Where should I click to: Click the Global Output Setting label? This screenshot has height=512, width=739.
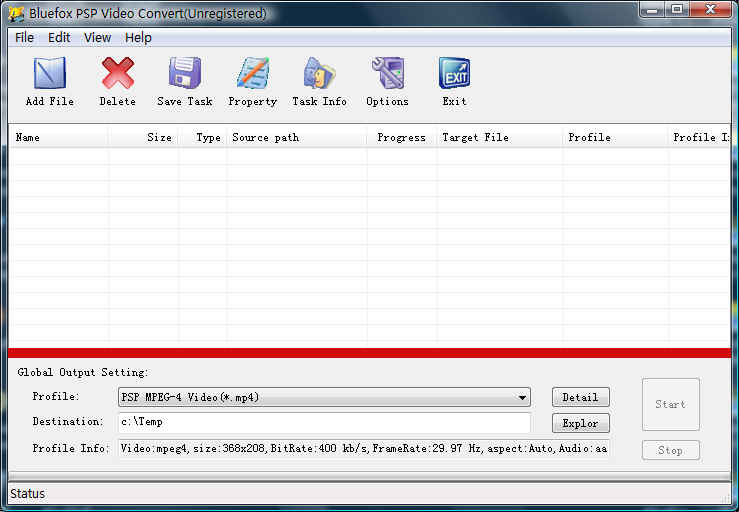(x=83, y=372)
